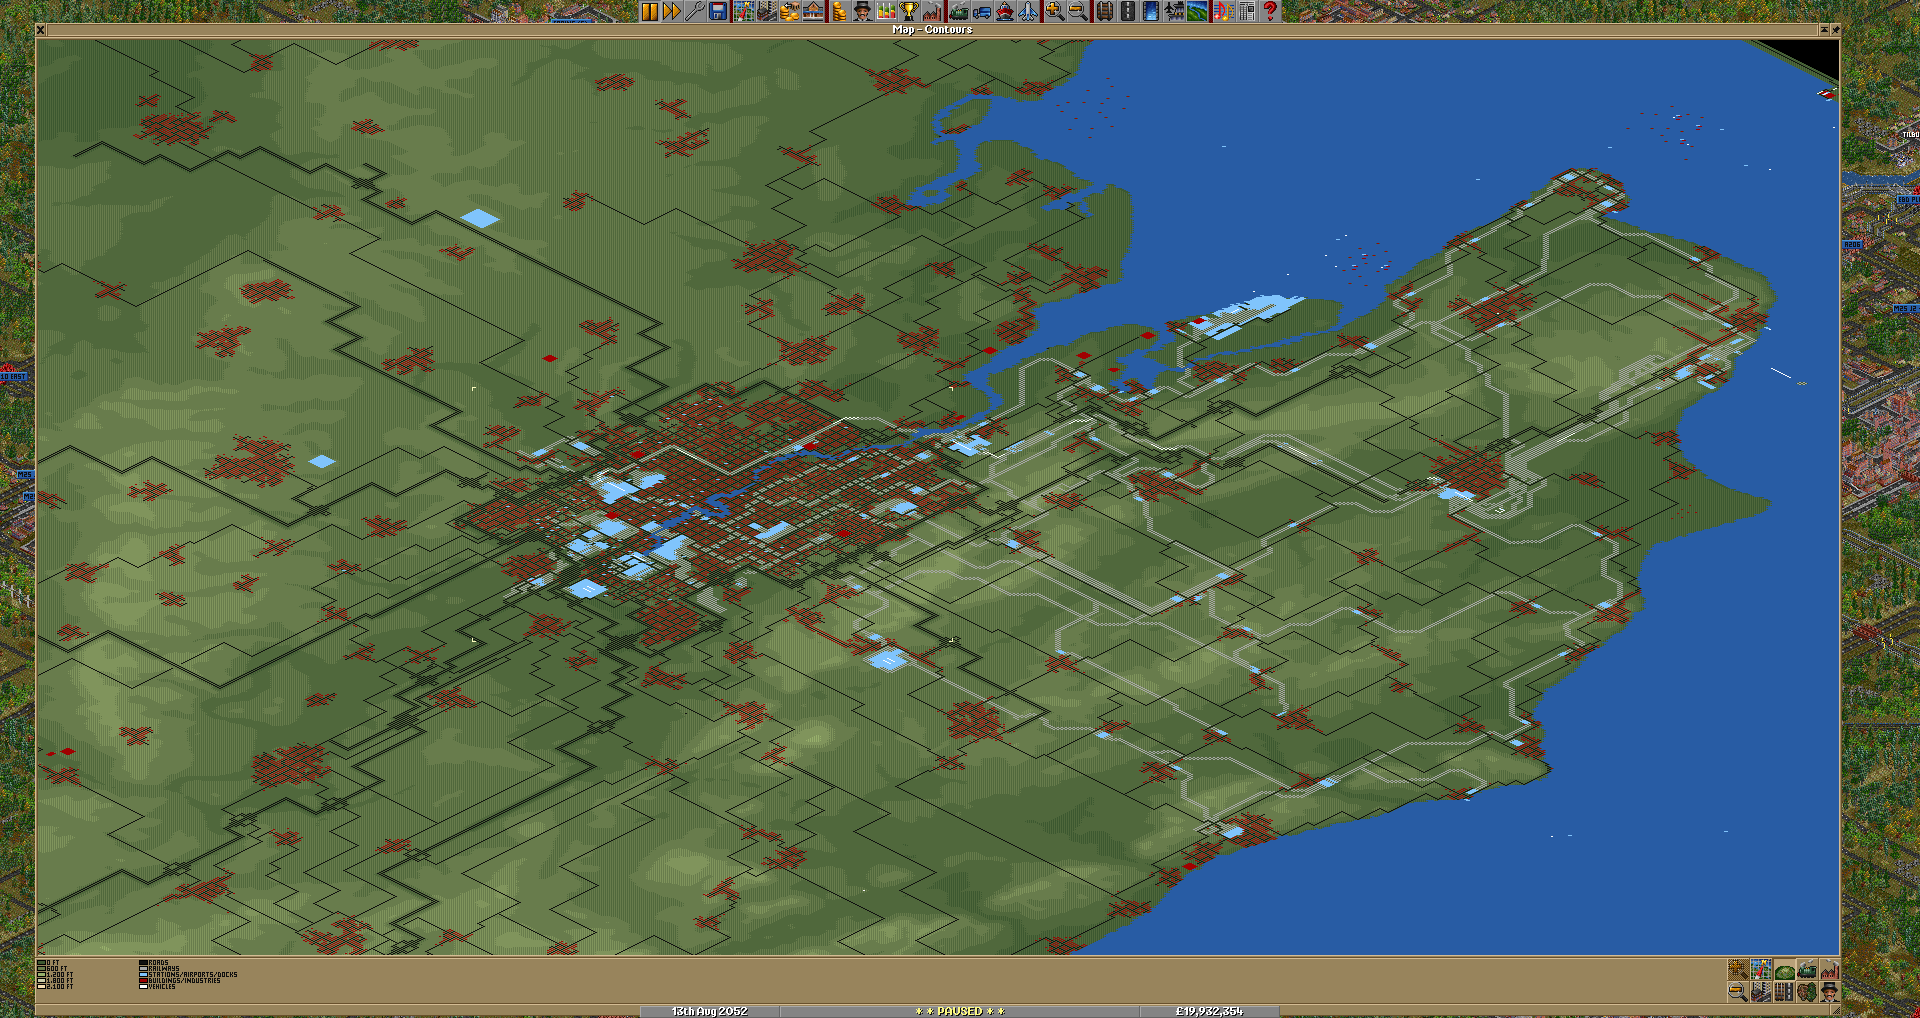Zoom out the smallmap with the magnifier
The image size is (1920, 1018).
click(x=1738, y=992)
